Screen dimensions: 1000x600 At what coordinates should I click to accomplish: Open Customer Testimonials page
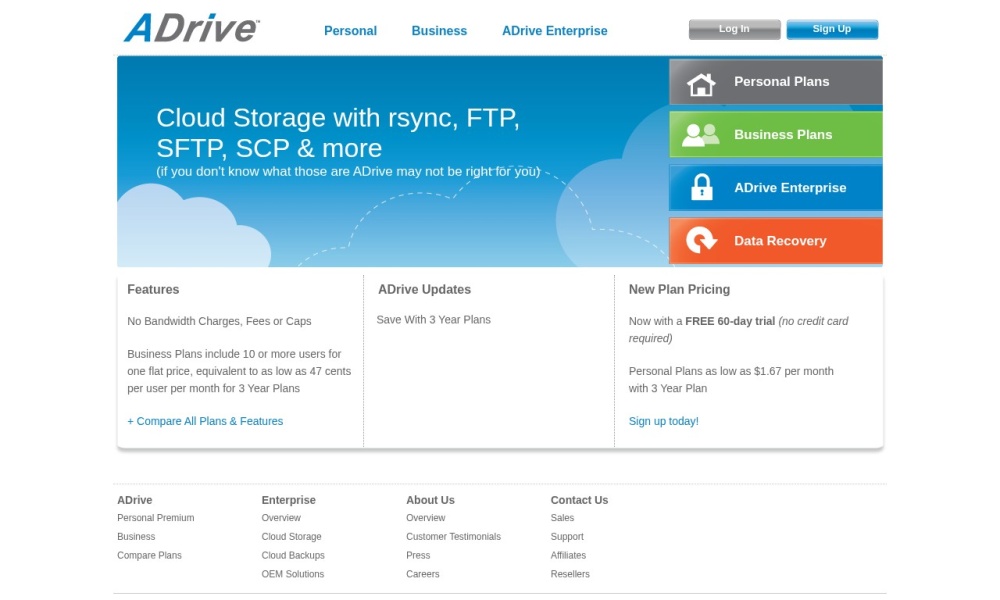(x=453, y=537)
